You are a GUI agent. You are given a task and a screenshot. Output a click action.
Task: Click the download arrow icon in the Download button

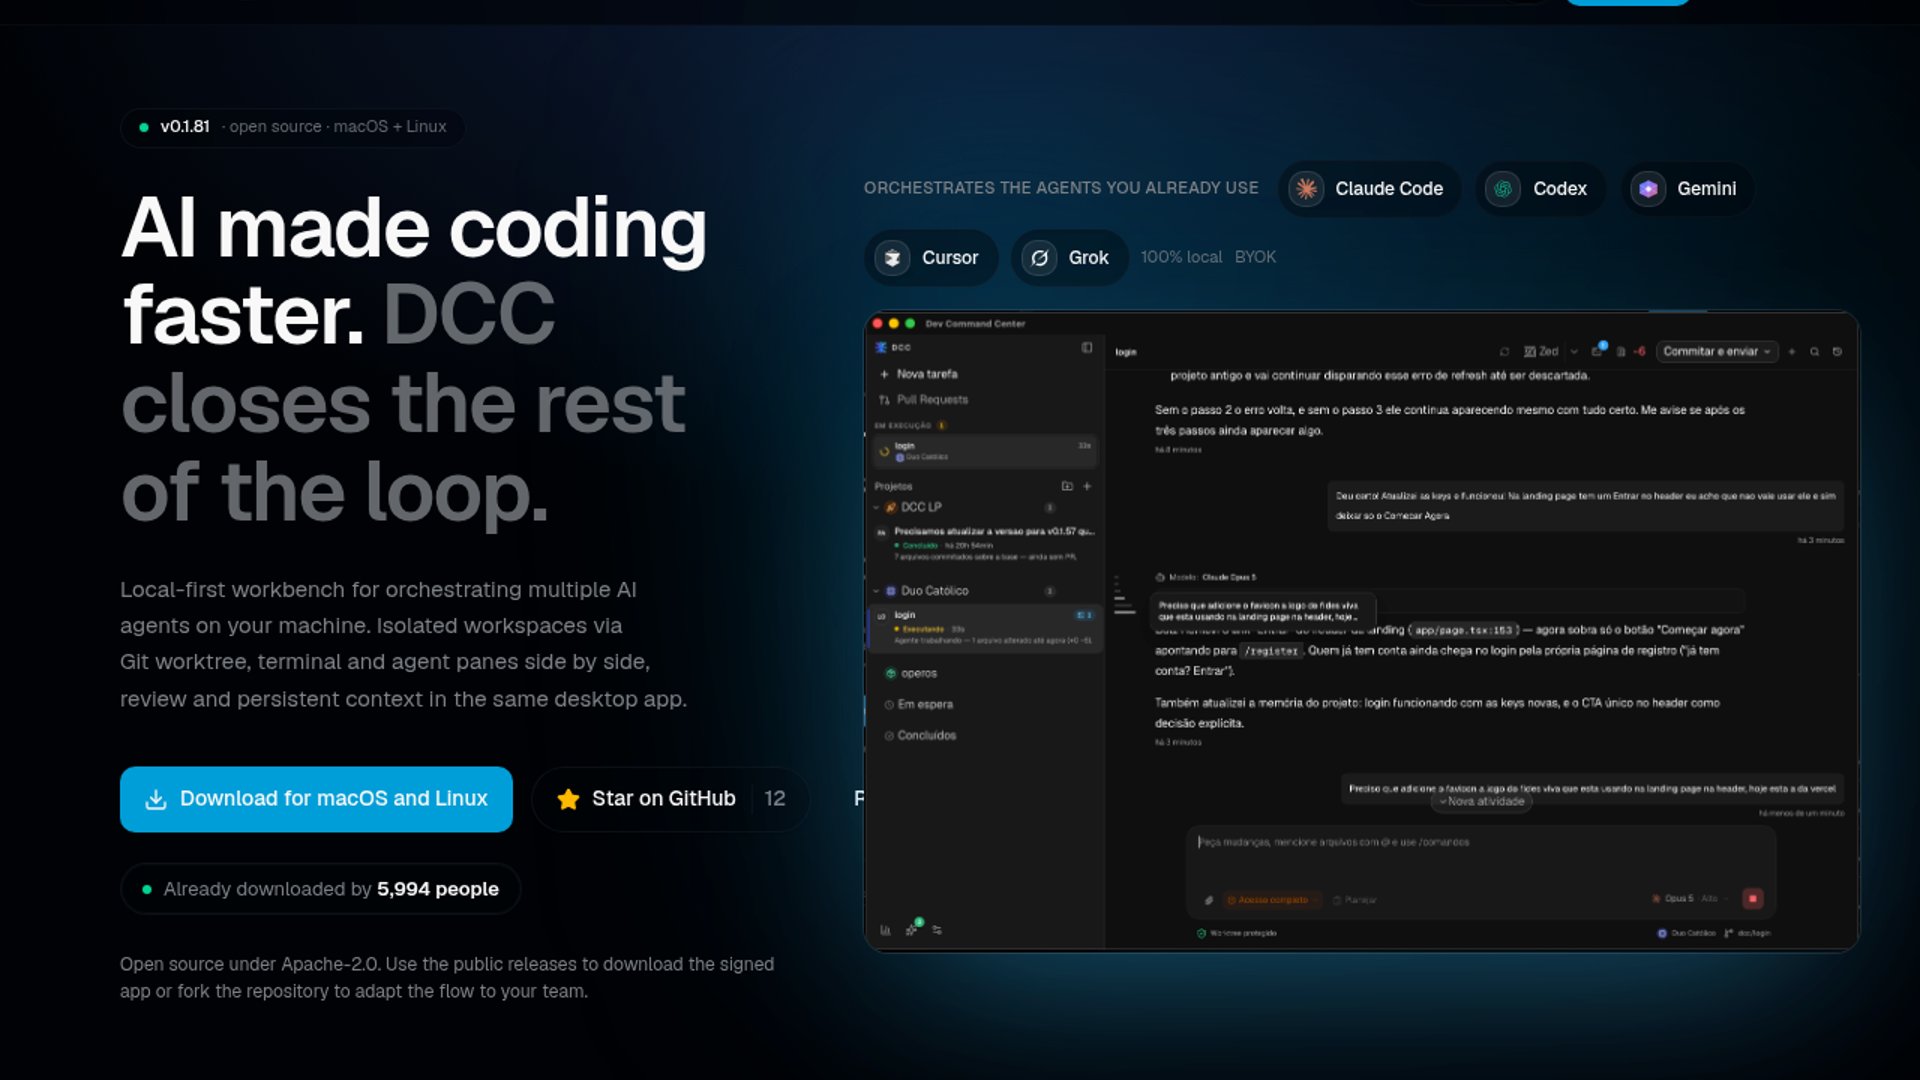[x=155, y=799]
